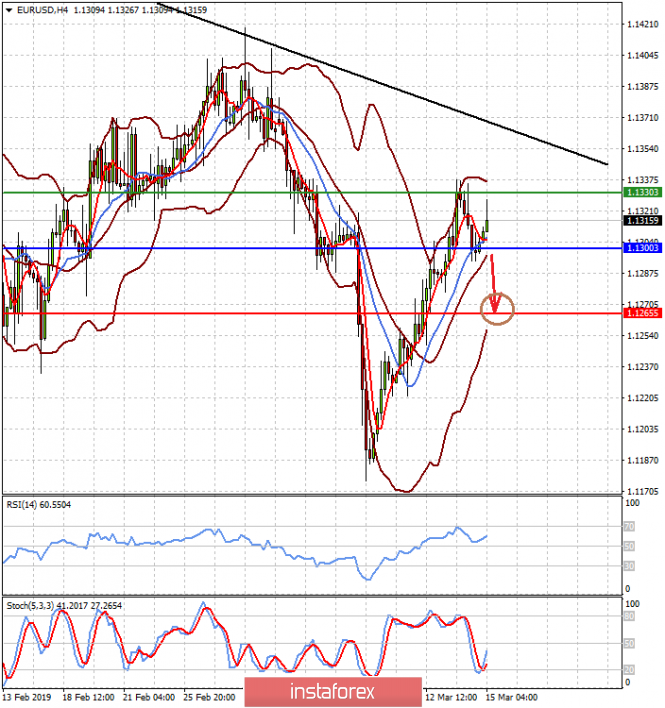This screenshot has width=665, height=708.
Task: Click the RSI 70 level scale label
Action: [629, 526]
